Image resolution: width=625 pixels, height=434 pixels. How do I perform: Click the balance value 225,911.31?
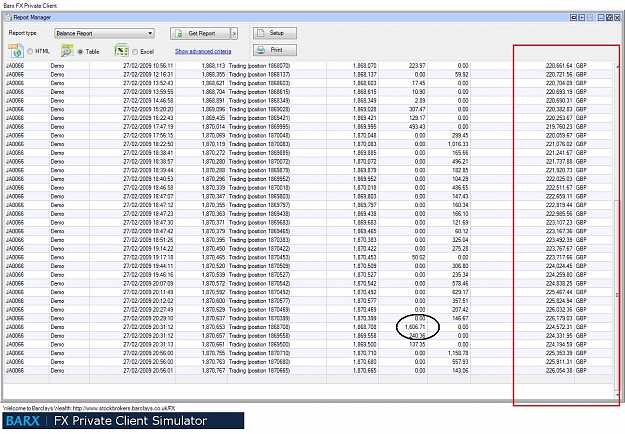coord(559,362)
